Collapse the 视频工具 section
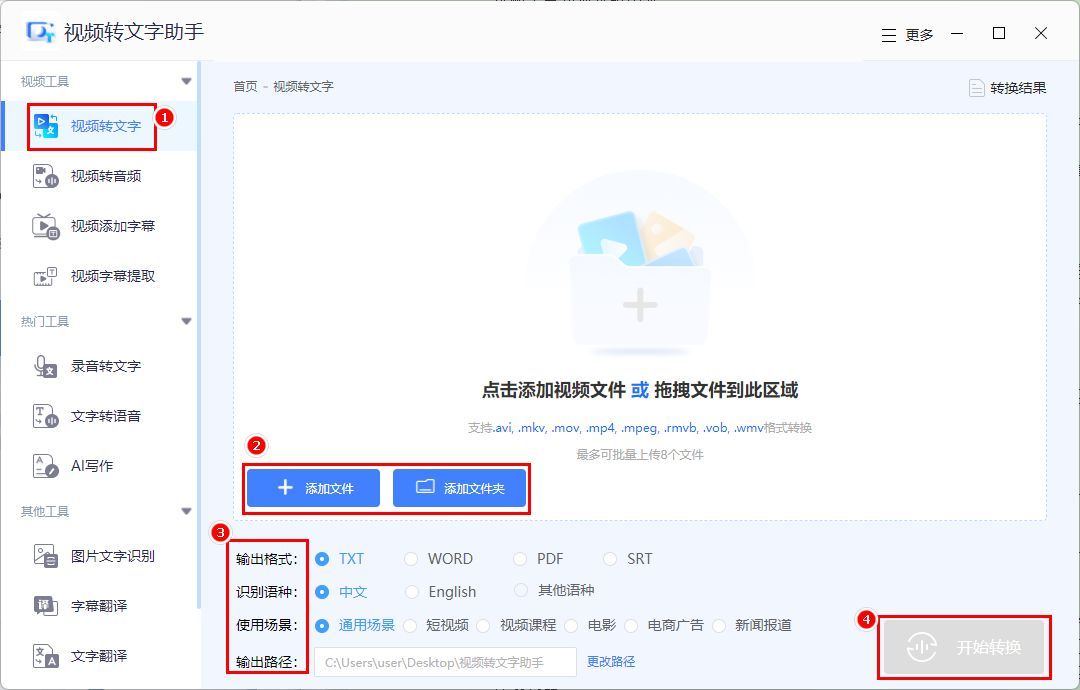Viewport: 1080px width, 690px height. pyautogui.click(x=186, y=81)
